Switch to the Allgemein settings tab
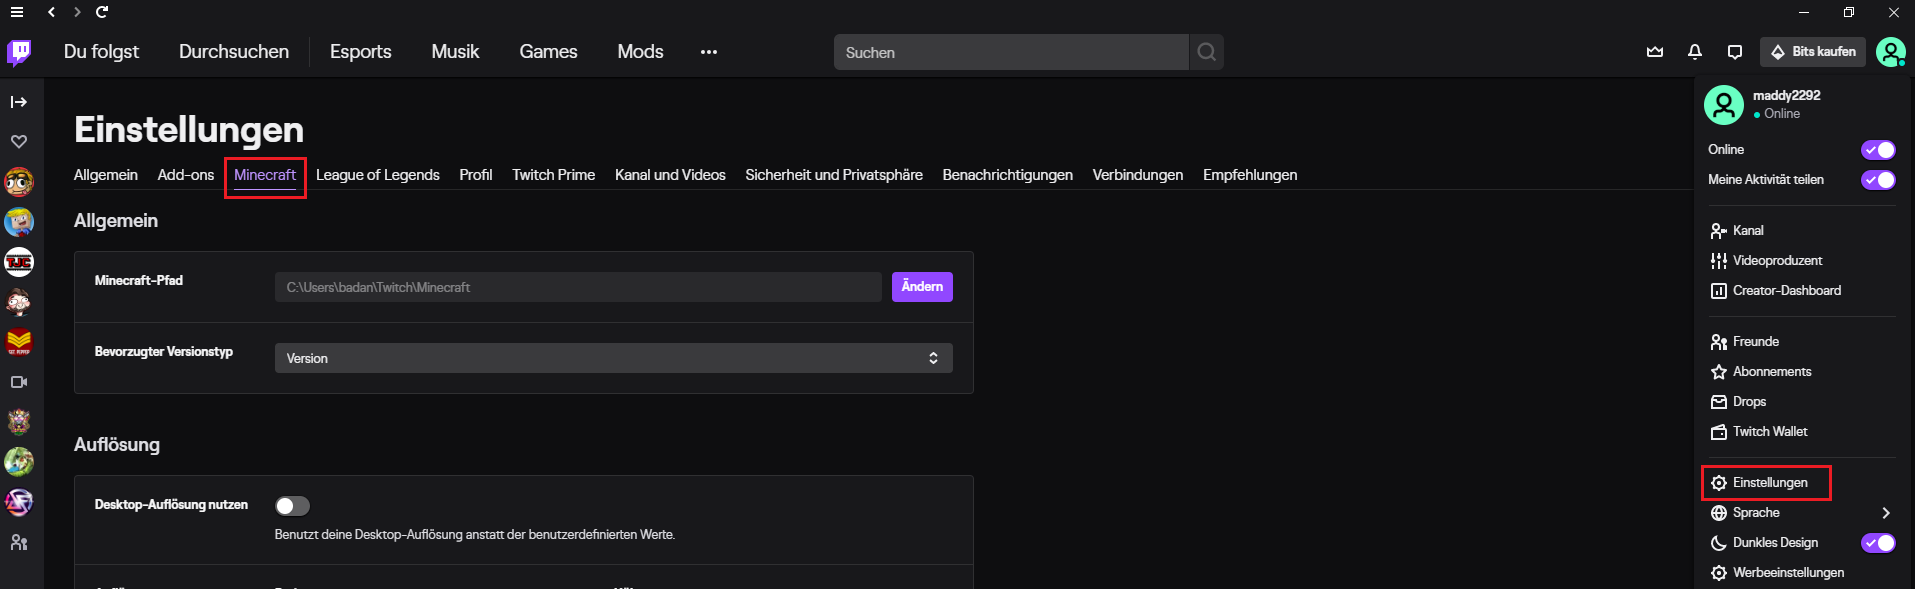Screen dimensions: 1915x589 106,175
